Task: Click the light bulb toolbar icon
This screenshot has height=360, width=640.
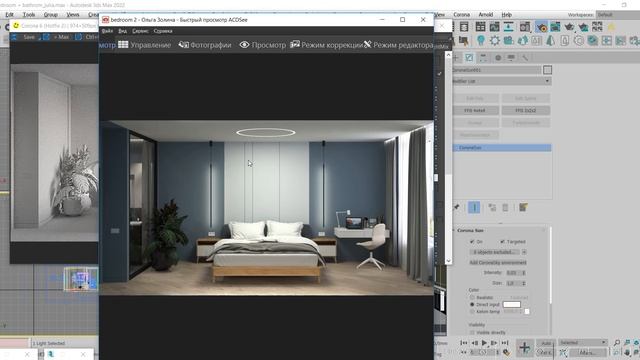Action: [x=481, y=40]
